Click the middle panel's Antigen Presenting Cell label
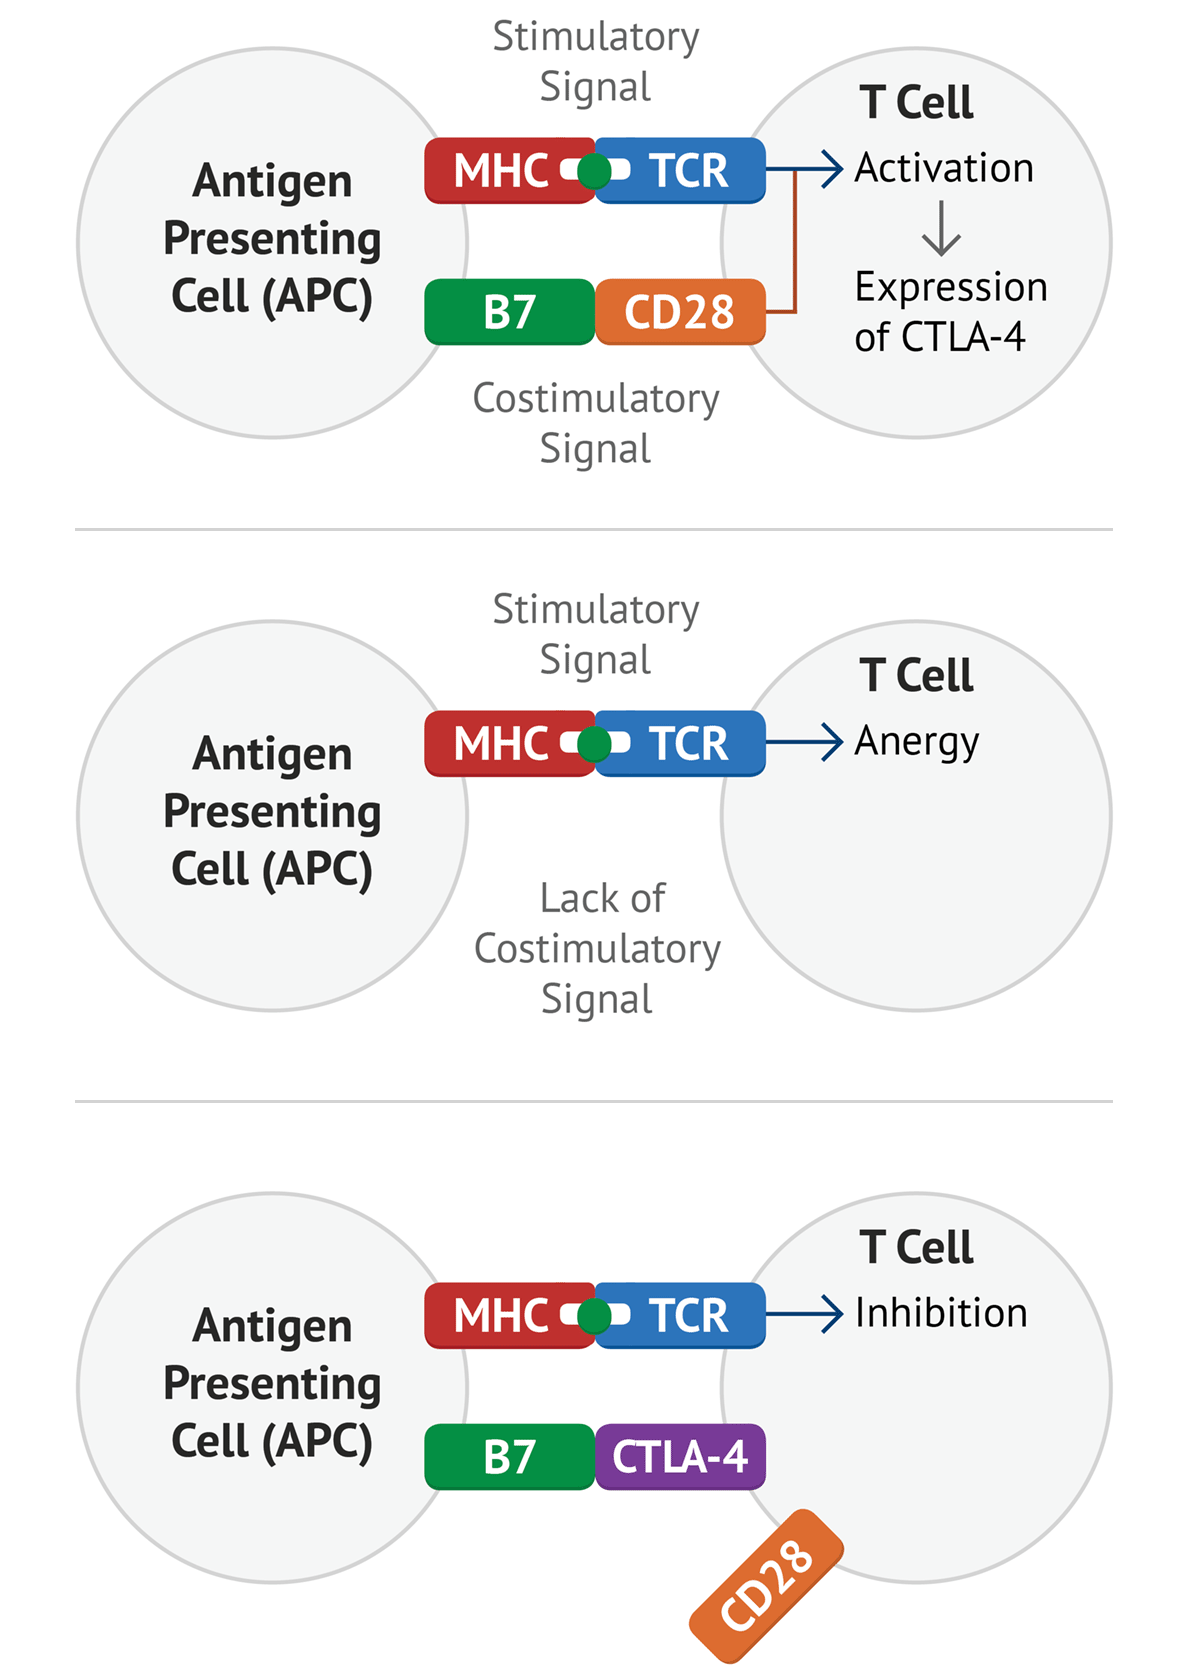This screenshot has height=1680, width=1200. coord(272,811)
